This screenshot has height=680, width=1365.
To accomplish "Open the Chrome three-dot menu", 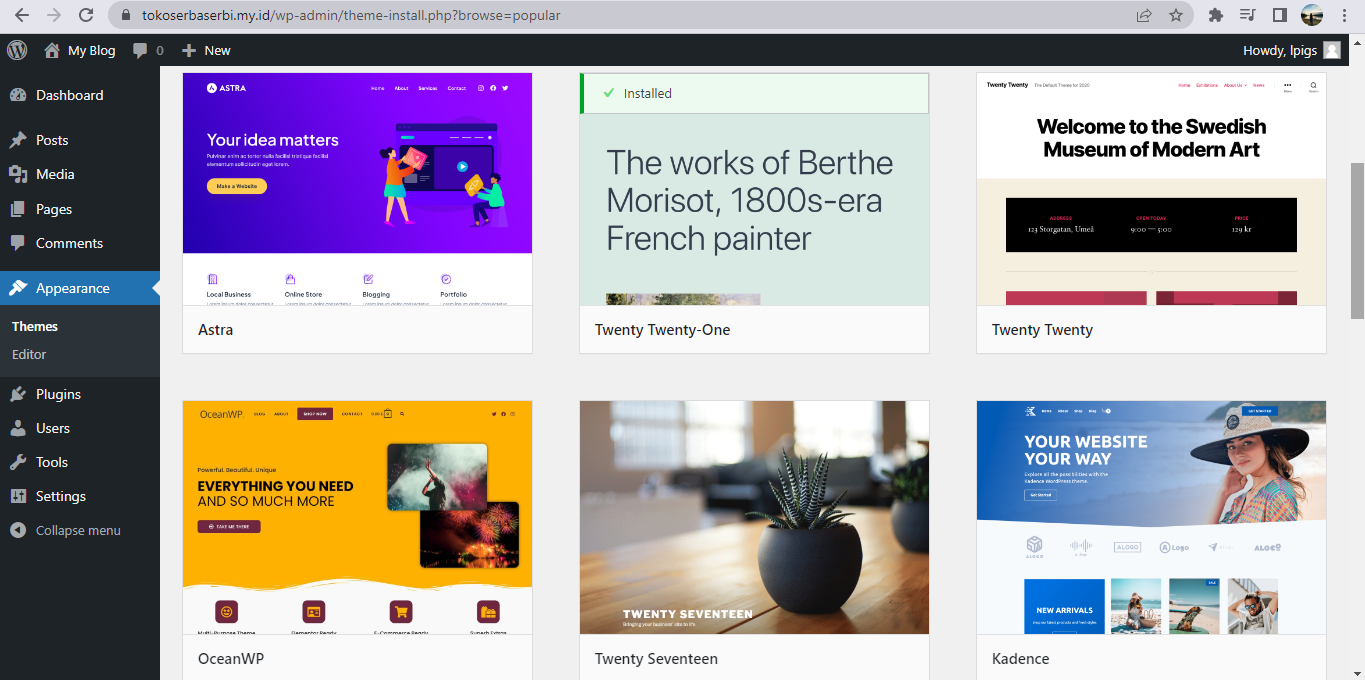I will (x=1345, y=15).
